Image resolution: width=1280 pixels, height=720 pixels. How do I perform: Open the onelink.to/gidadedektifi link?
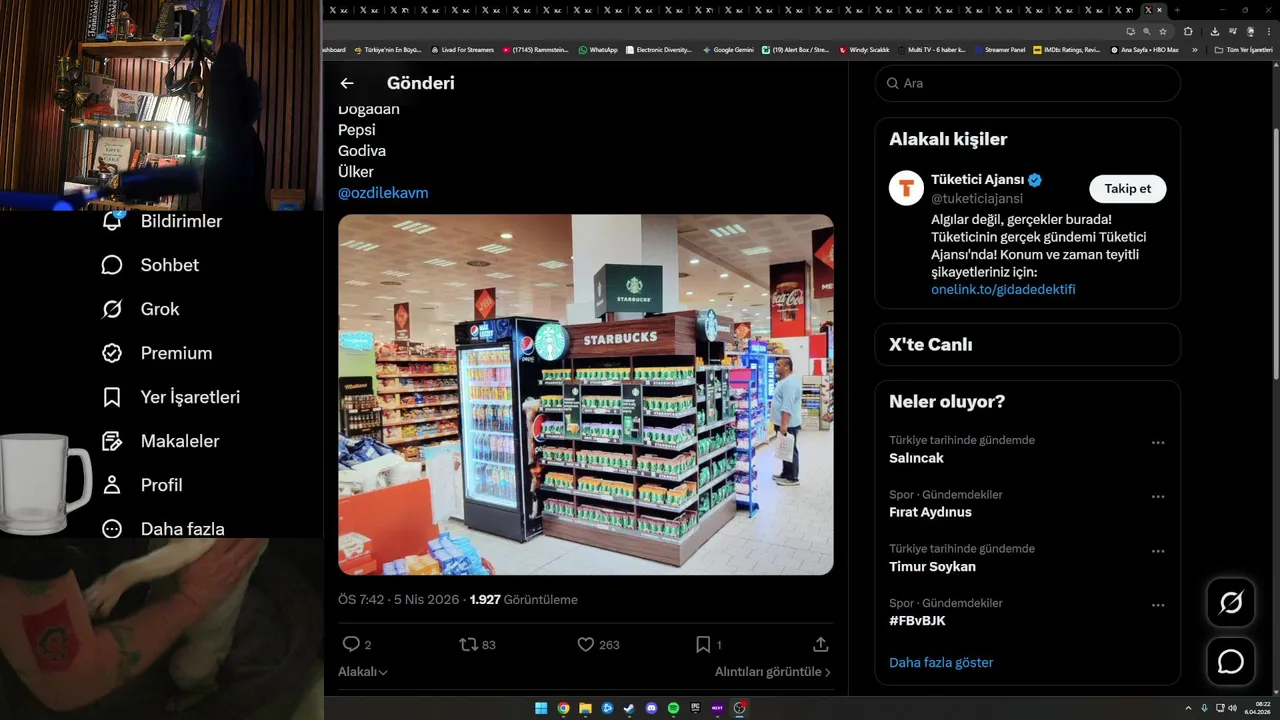coord(1003,289)
